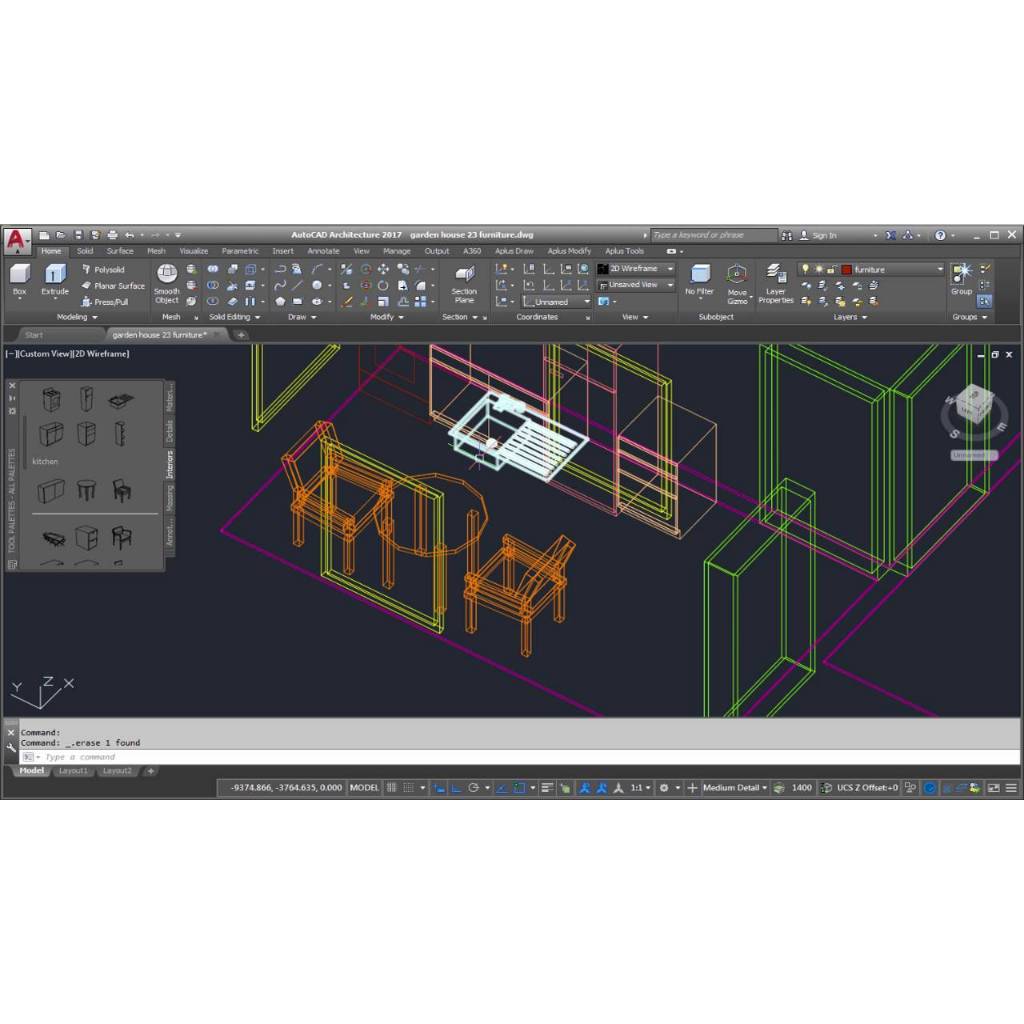The height and width of the screenshot is (1024, 1024).
Task: Expand the Solid Editing panel
Action: (234, 317)
